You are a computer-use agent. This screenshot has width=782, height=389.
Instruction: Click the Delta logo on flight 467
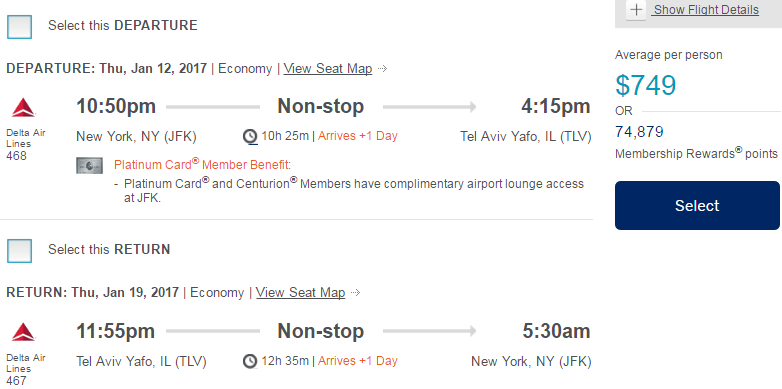pos(23,332)
